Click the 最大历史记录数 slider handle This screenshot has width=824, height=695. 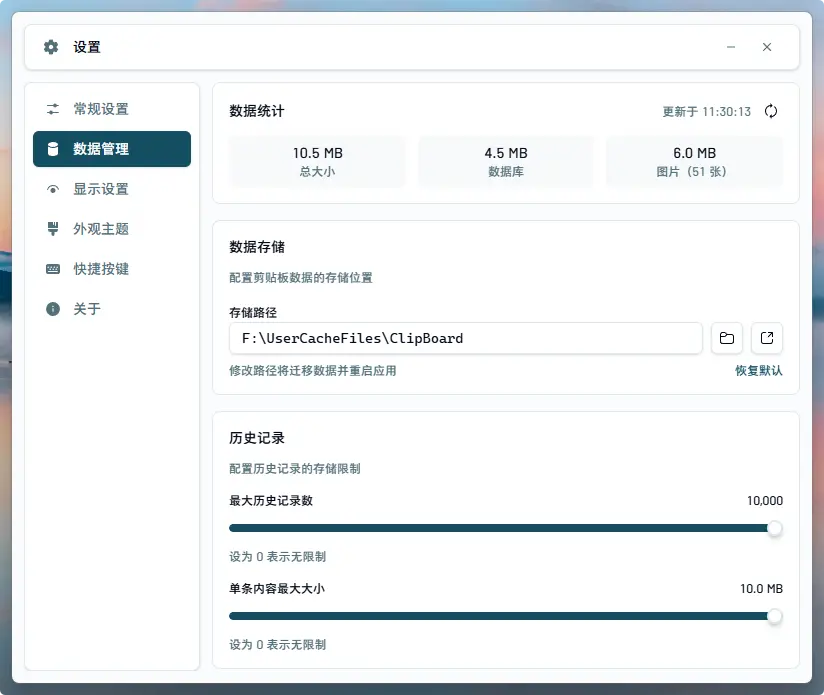776,528
